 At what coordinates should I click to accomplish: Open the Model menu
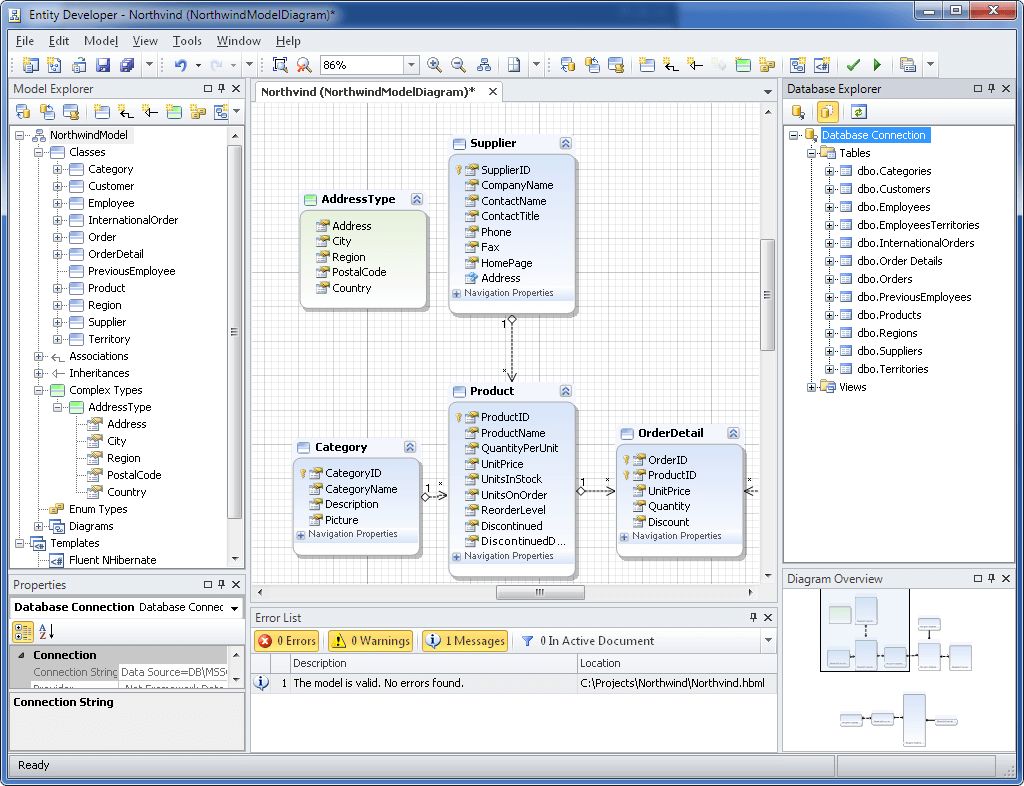(100, 41)
